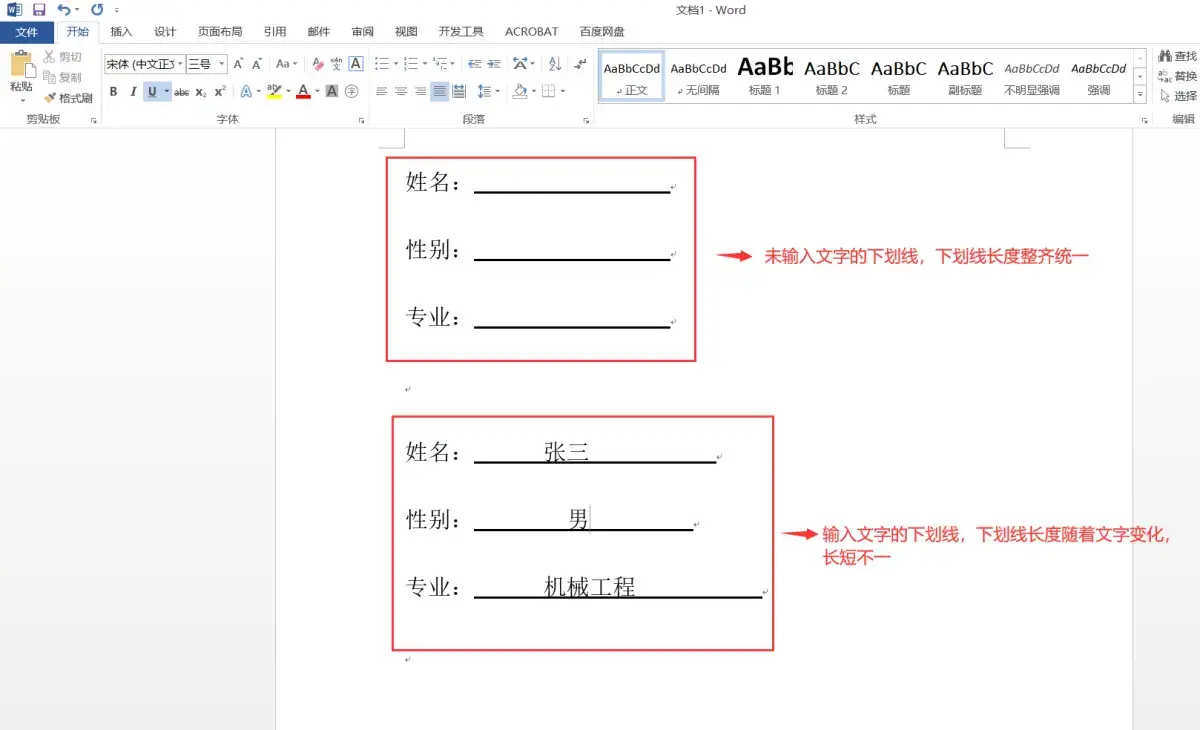Toggle Bold formatting
The image size is (1200, 730).
(x=113, y=92)
